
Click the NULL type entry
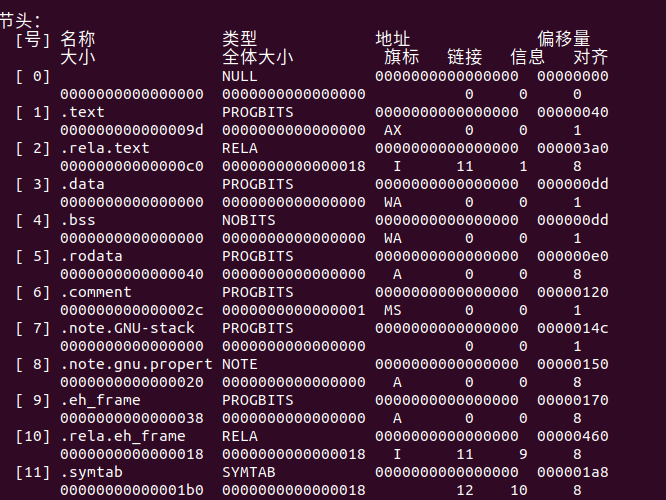click(240, 76)
